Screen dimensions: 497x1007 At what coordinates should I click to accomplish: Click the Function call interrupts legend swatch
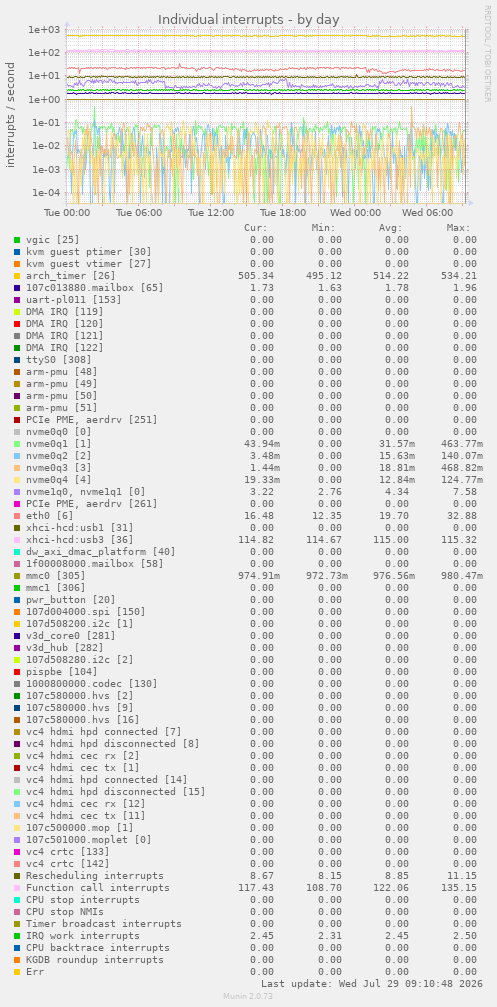(x=17, y=888)
